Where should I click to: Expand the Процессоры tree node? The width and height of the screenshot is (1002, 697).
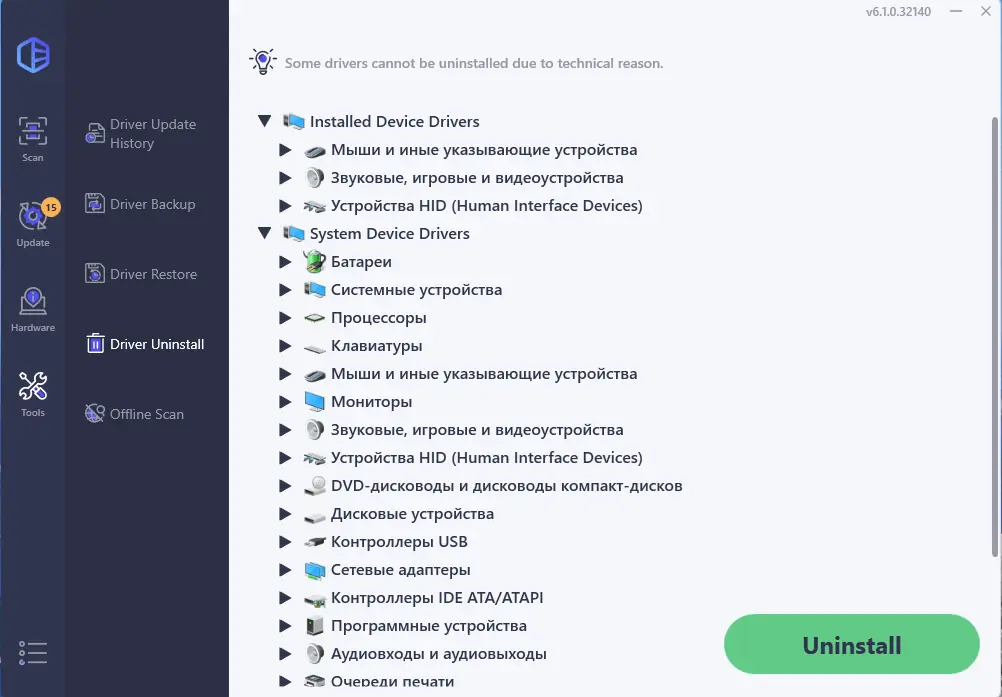click(287, 318)
